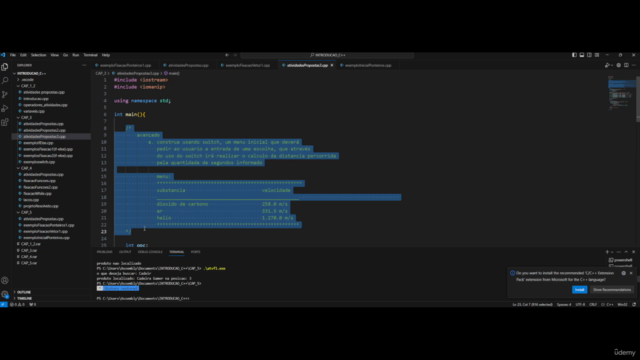Screen dimensions: 640x360
Task: Close the terminal panel
Action: point(633,252)
